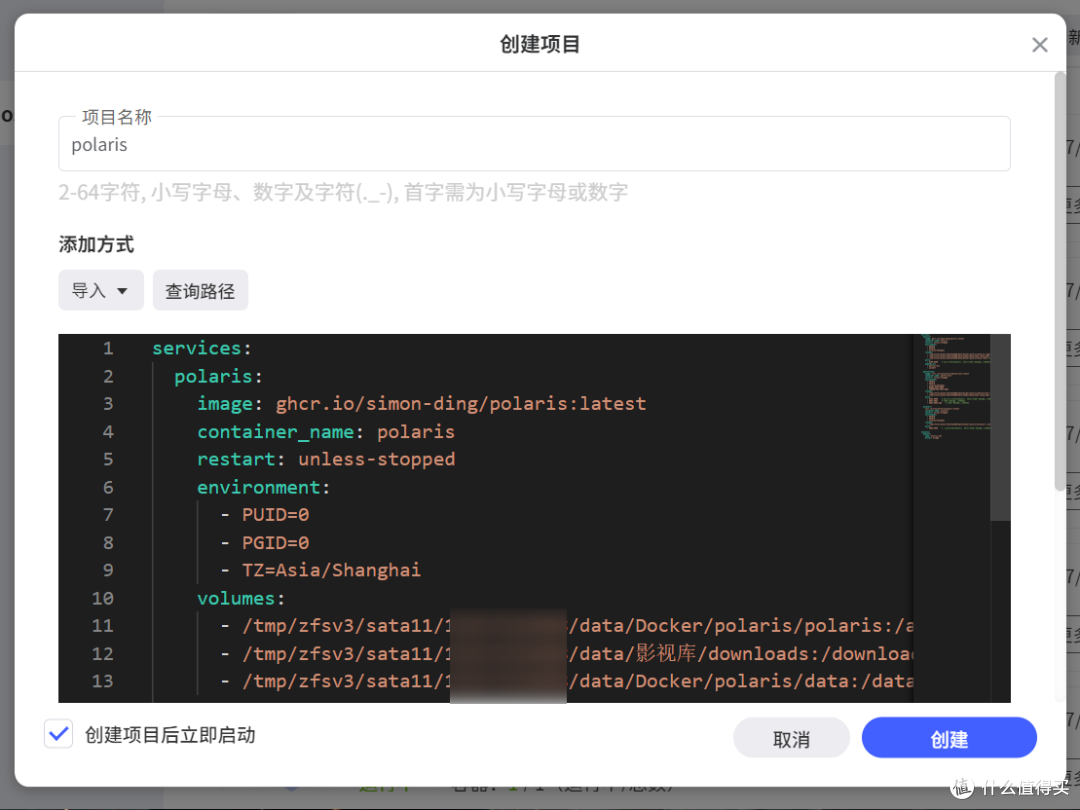Image resolution: width=1080 pixels, height=810 pixels.
Task: Open the 导入 dropdown
Action: tap(101, 291)
